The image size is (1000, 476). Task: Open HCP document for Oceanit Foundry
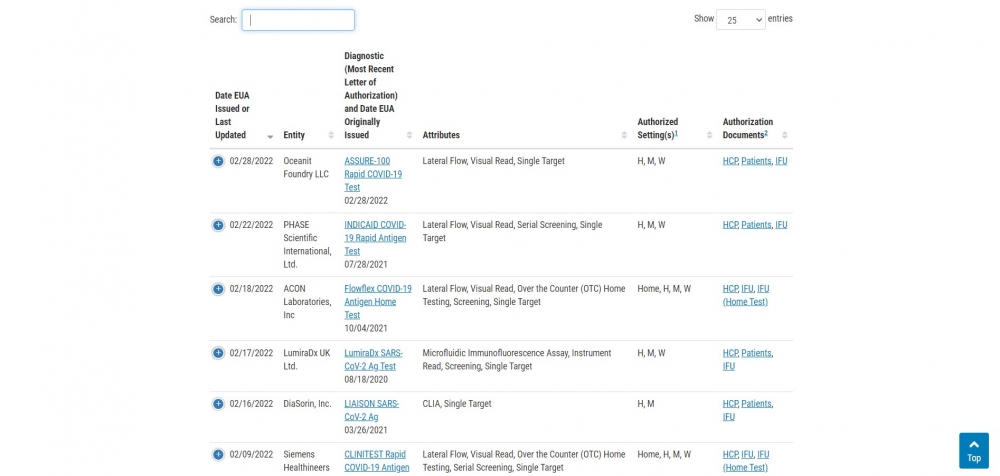(730, 161)
